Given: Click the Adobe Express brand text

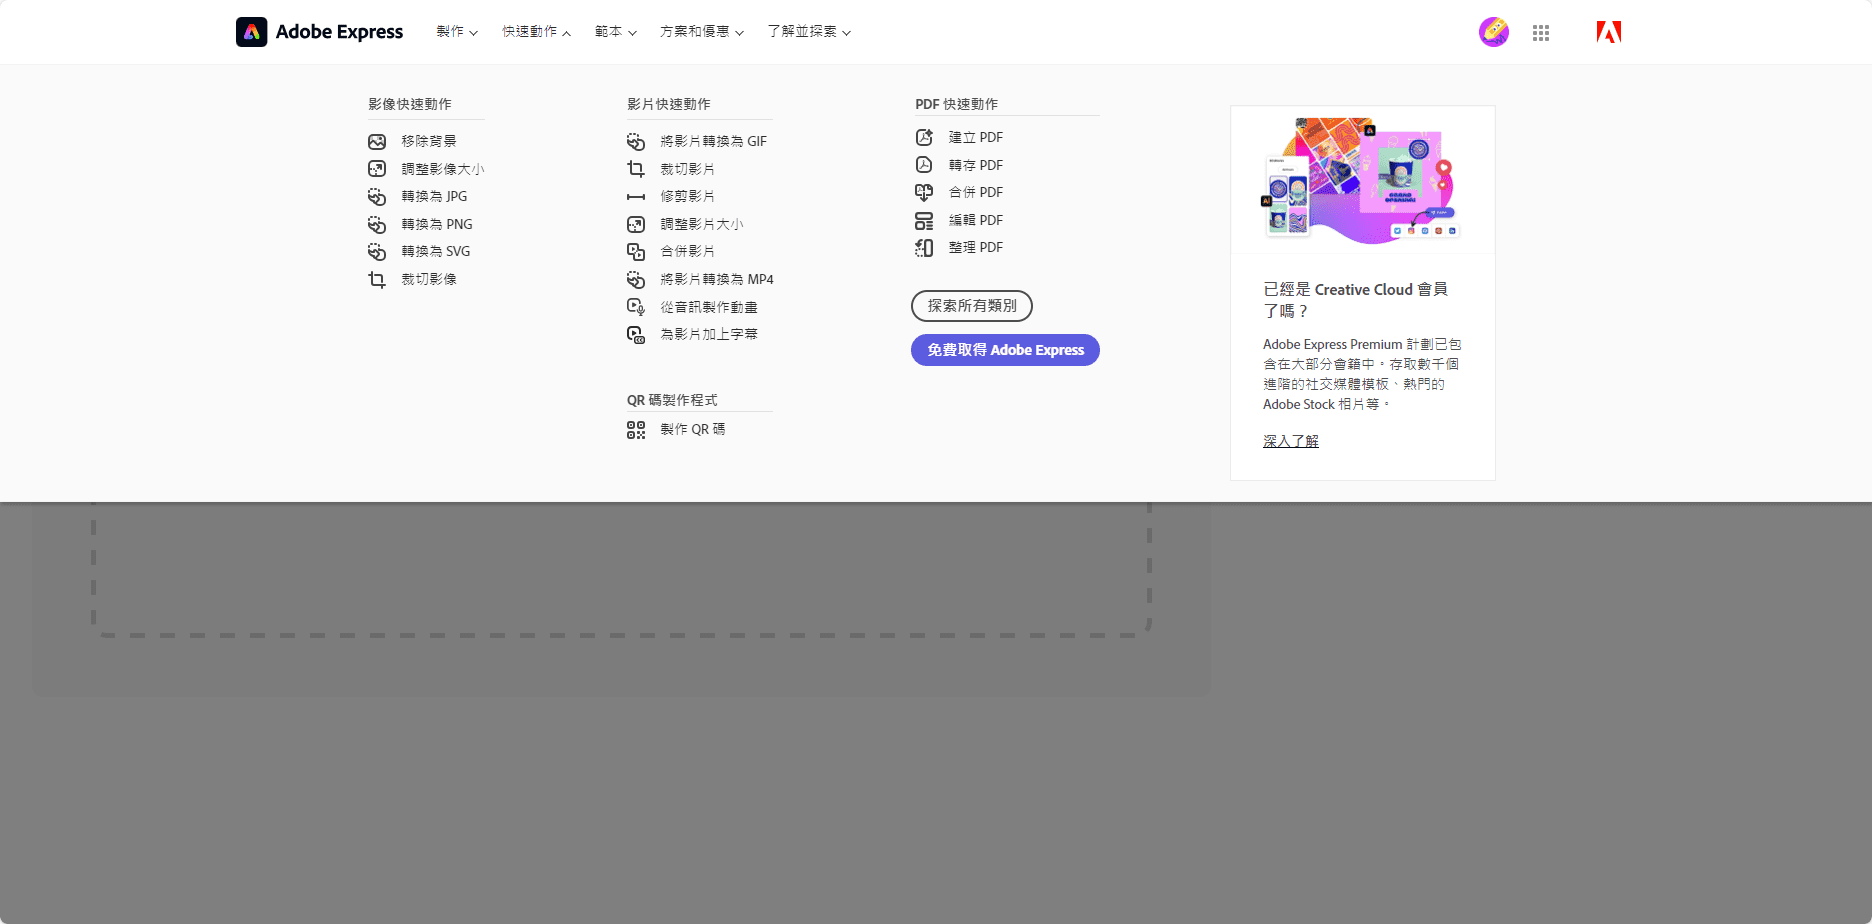Looking at the screenshot, I should pos(339,32).
